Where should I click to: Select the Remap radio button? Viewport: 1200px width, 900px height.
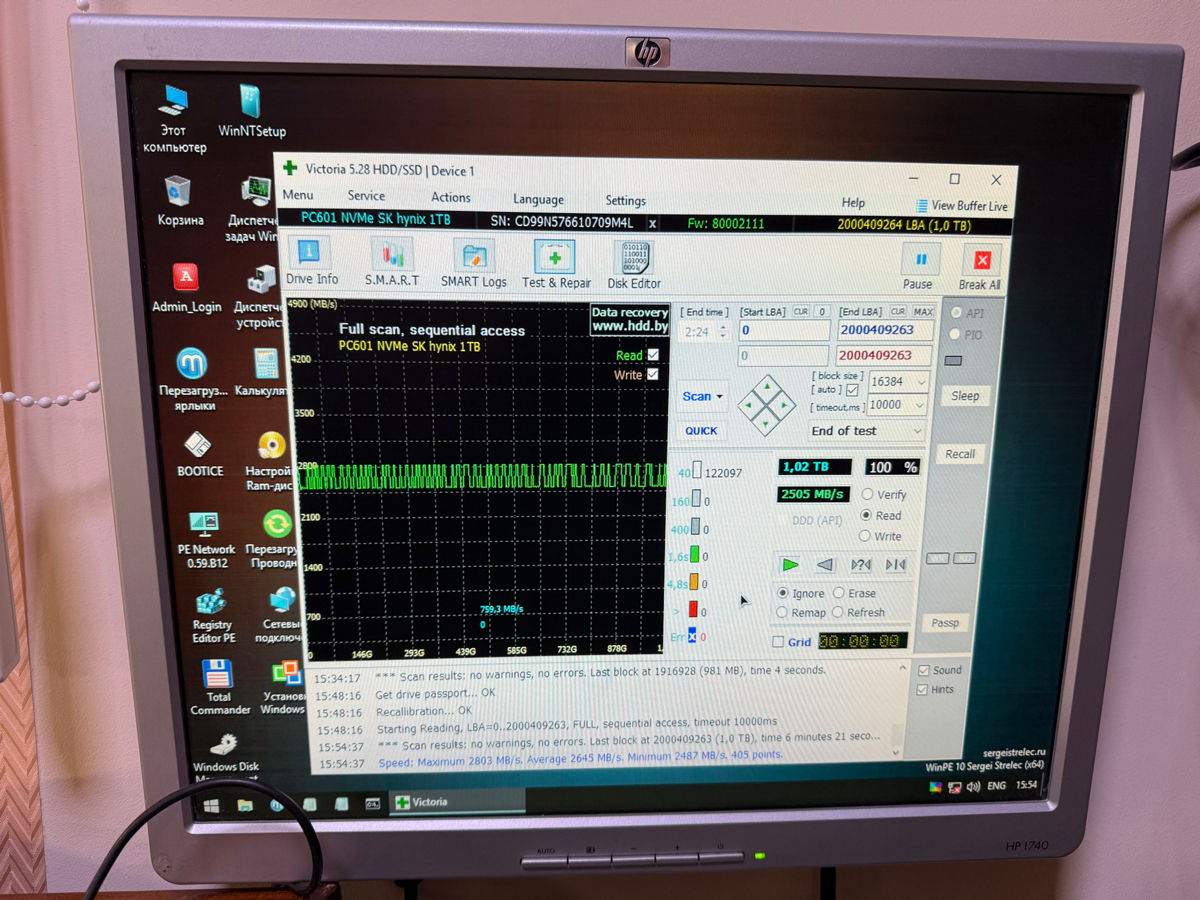coord(782,612)
